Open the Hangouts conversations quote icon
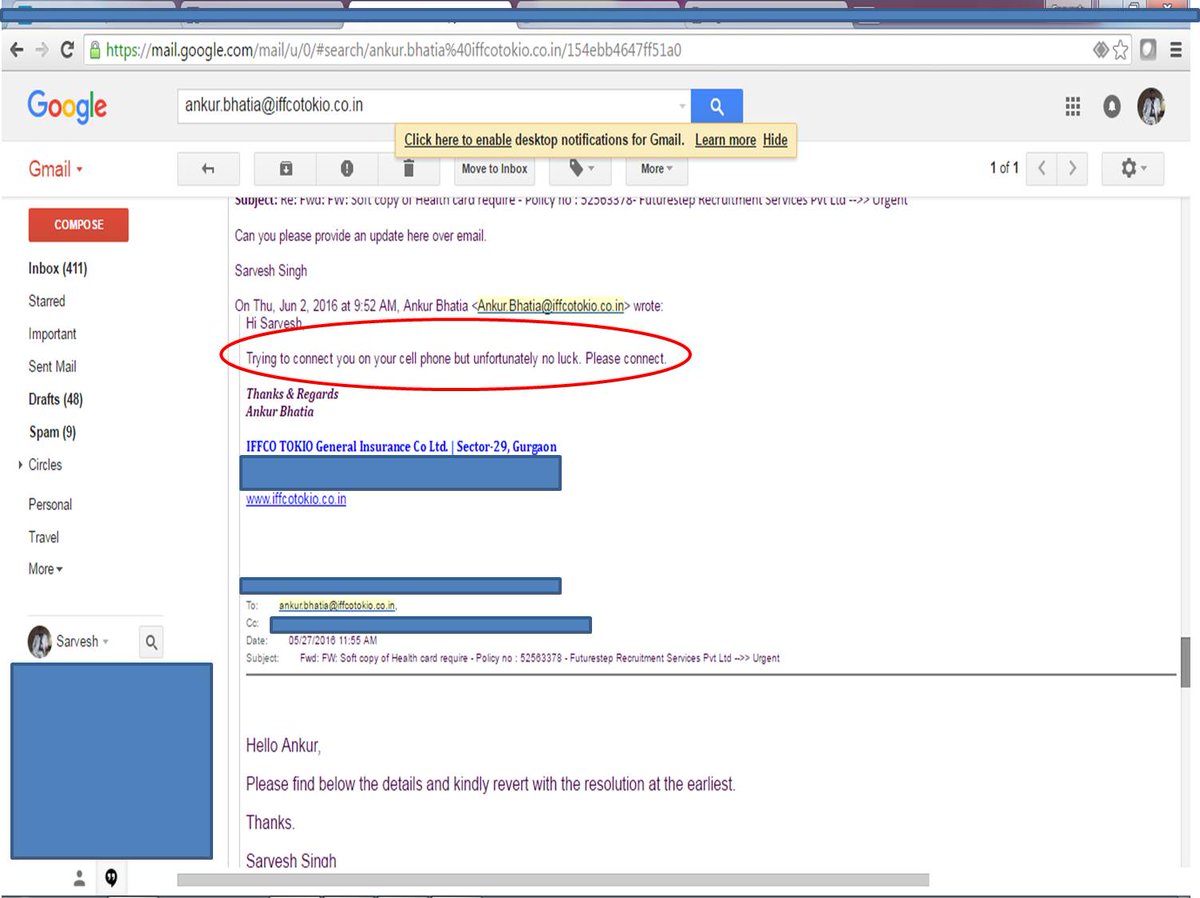1200x898 pixels. [111, 878]
